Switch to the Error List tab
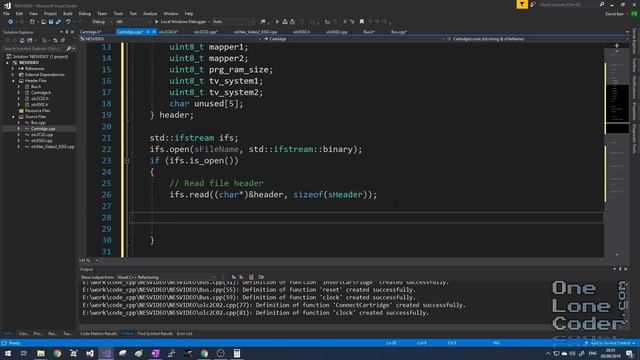 coord(184,334)
